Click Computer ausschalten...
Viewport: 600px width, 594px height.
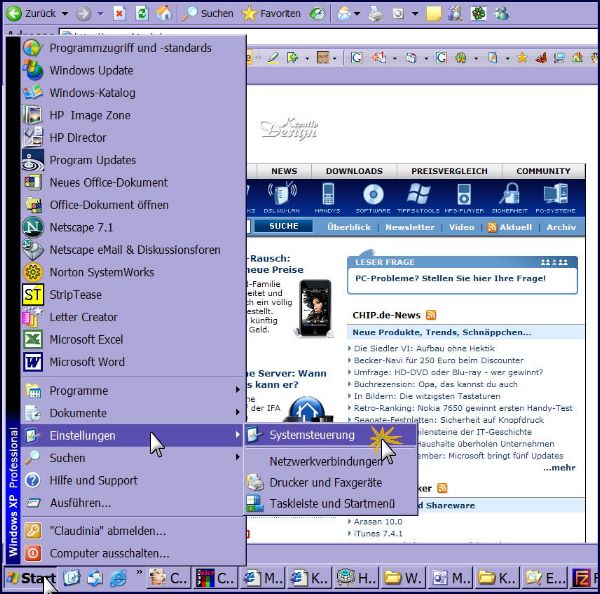(x=134, y=553)
